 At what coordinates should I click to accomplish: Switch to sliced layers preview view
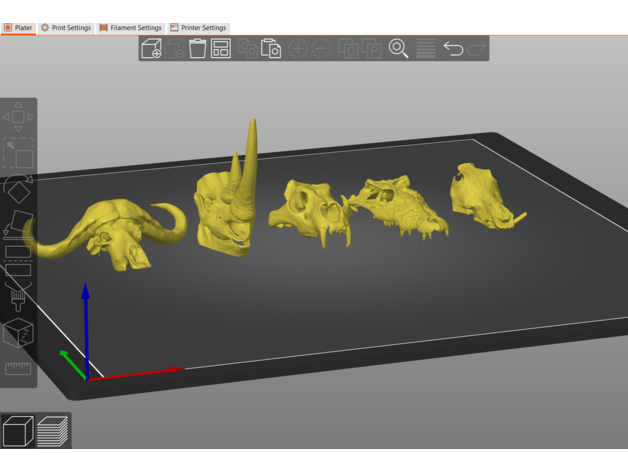[x=52, y=431]
